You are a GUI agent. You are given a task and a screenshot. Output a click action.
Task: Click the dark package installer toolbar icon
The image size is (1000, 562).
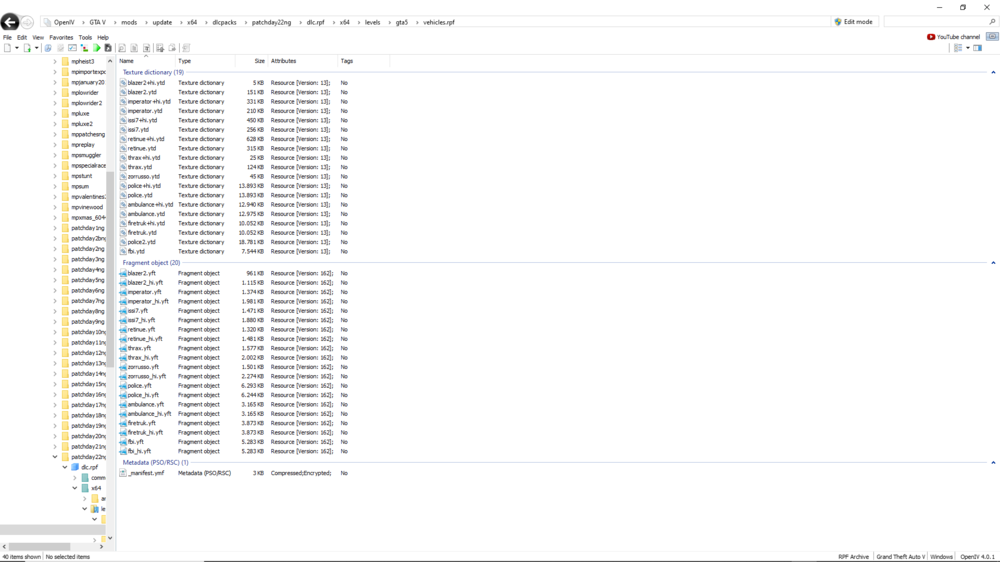coord(108,48)
